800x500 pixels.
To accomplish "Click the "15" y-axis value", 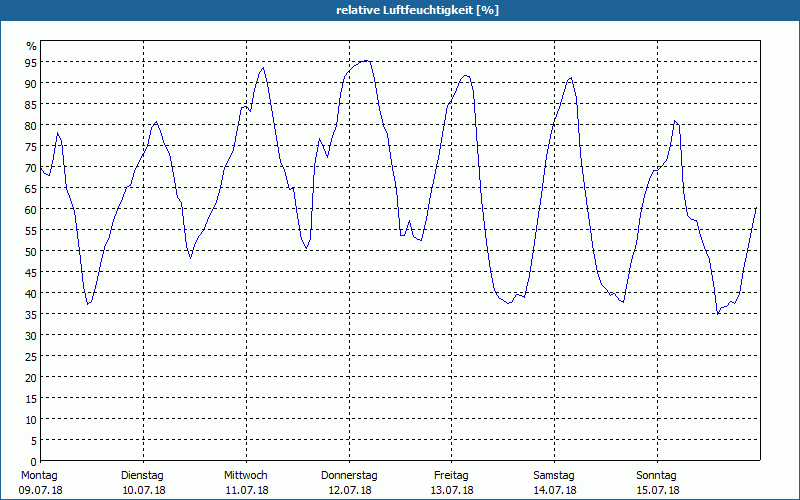I will (x=31, y=398).
